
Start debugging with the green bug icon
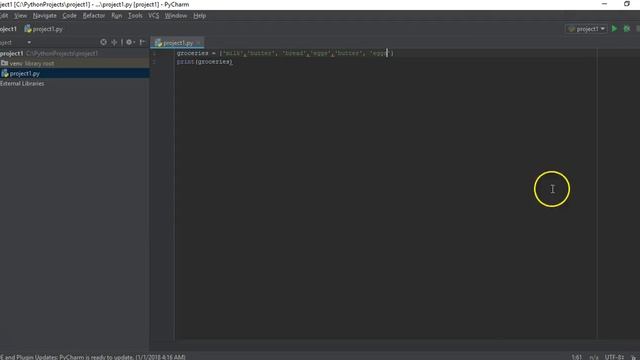(x=627, y=29)
